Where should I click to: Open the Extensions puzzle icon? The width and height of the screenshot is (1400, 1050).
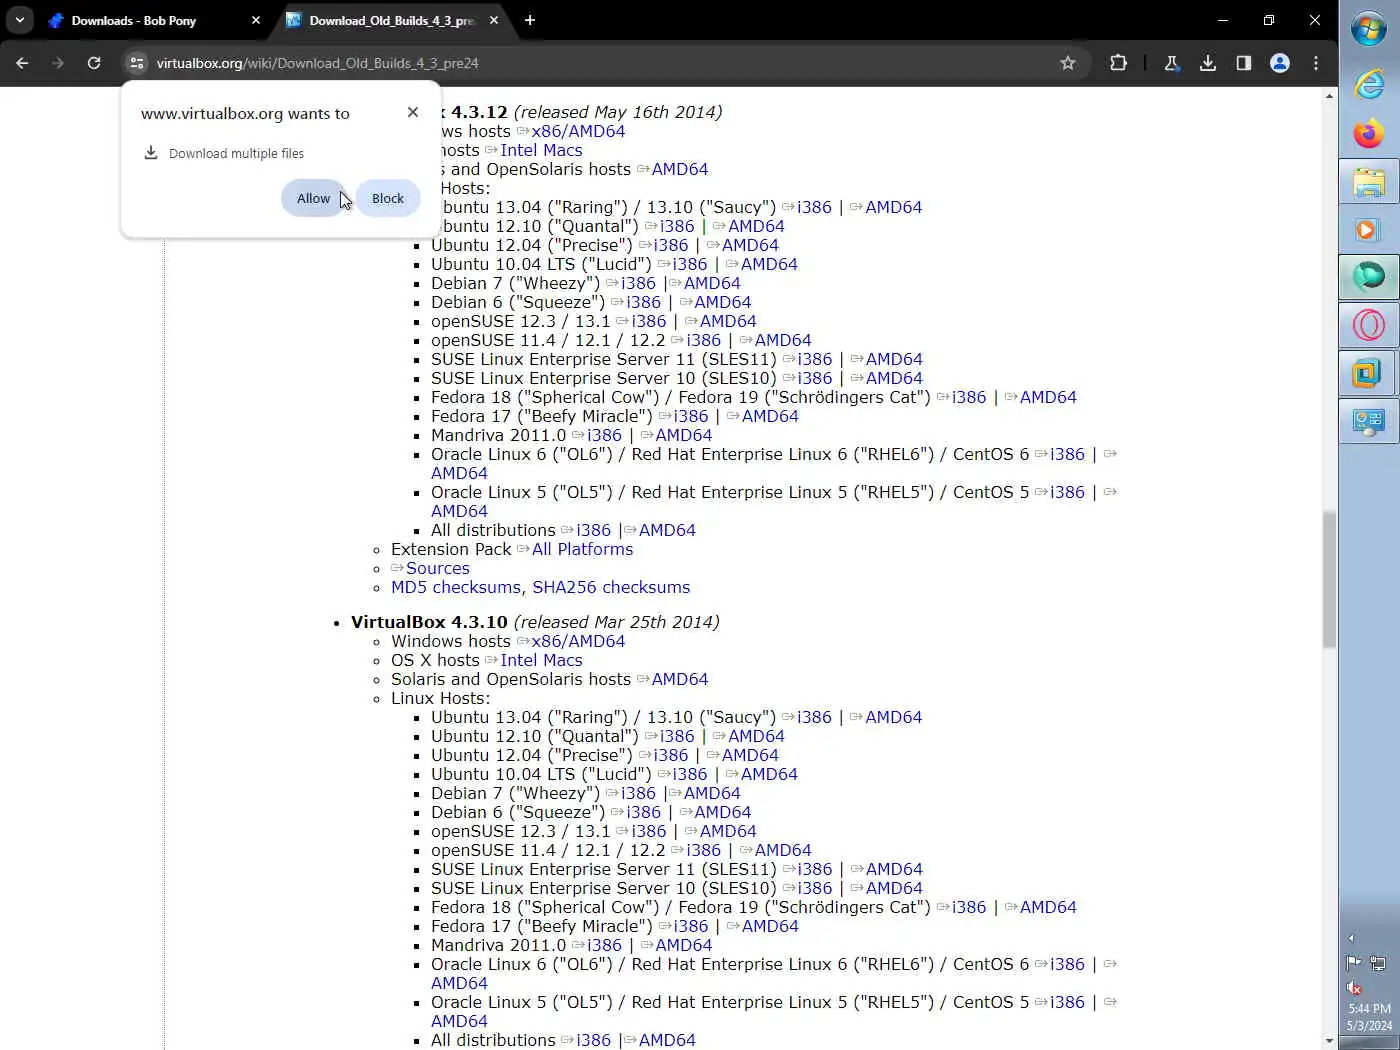(1118, 63)
